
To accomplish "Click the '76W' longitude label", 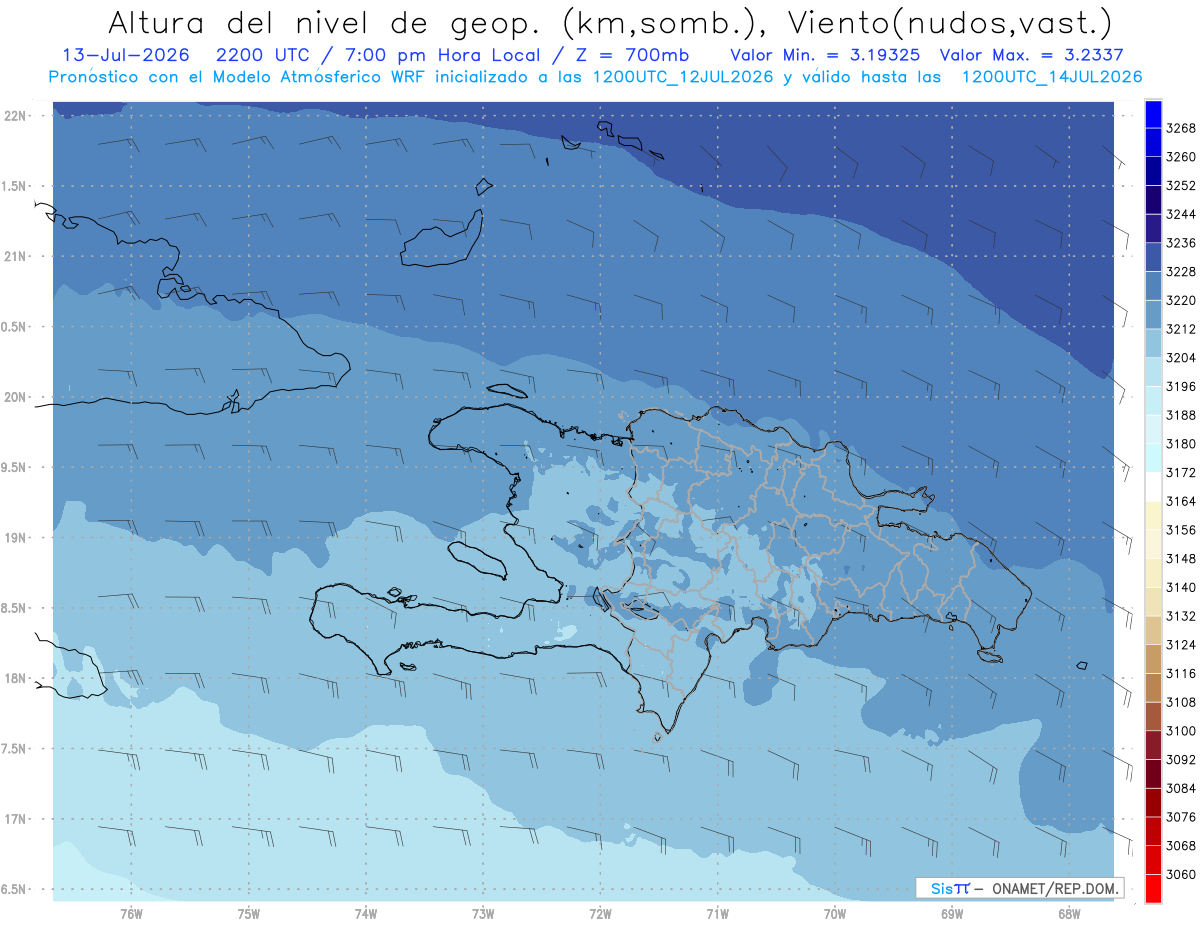I will 131,913.
